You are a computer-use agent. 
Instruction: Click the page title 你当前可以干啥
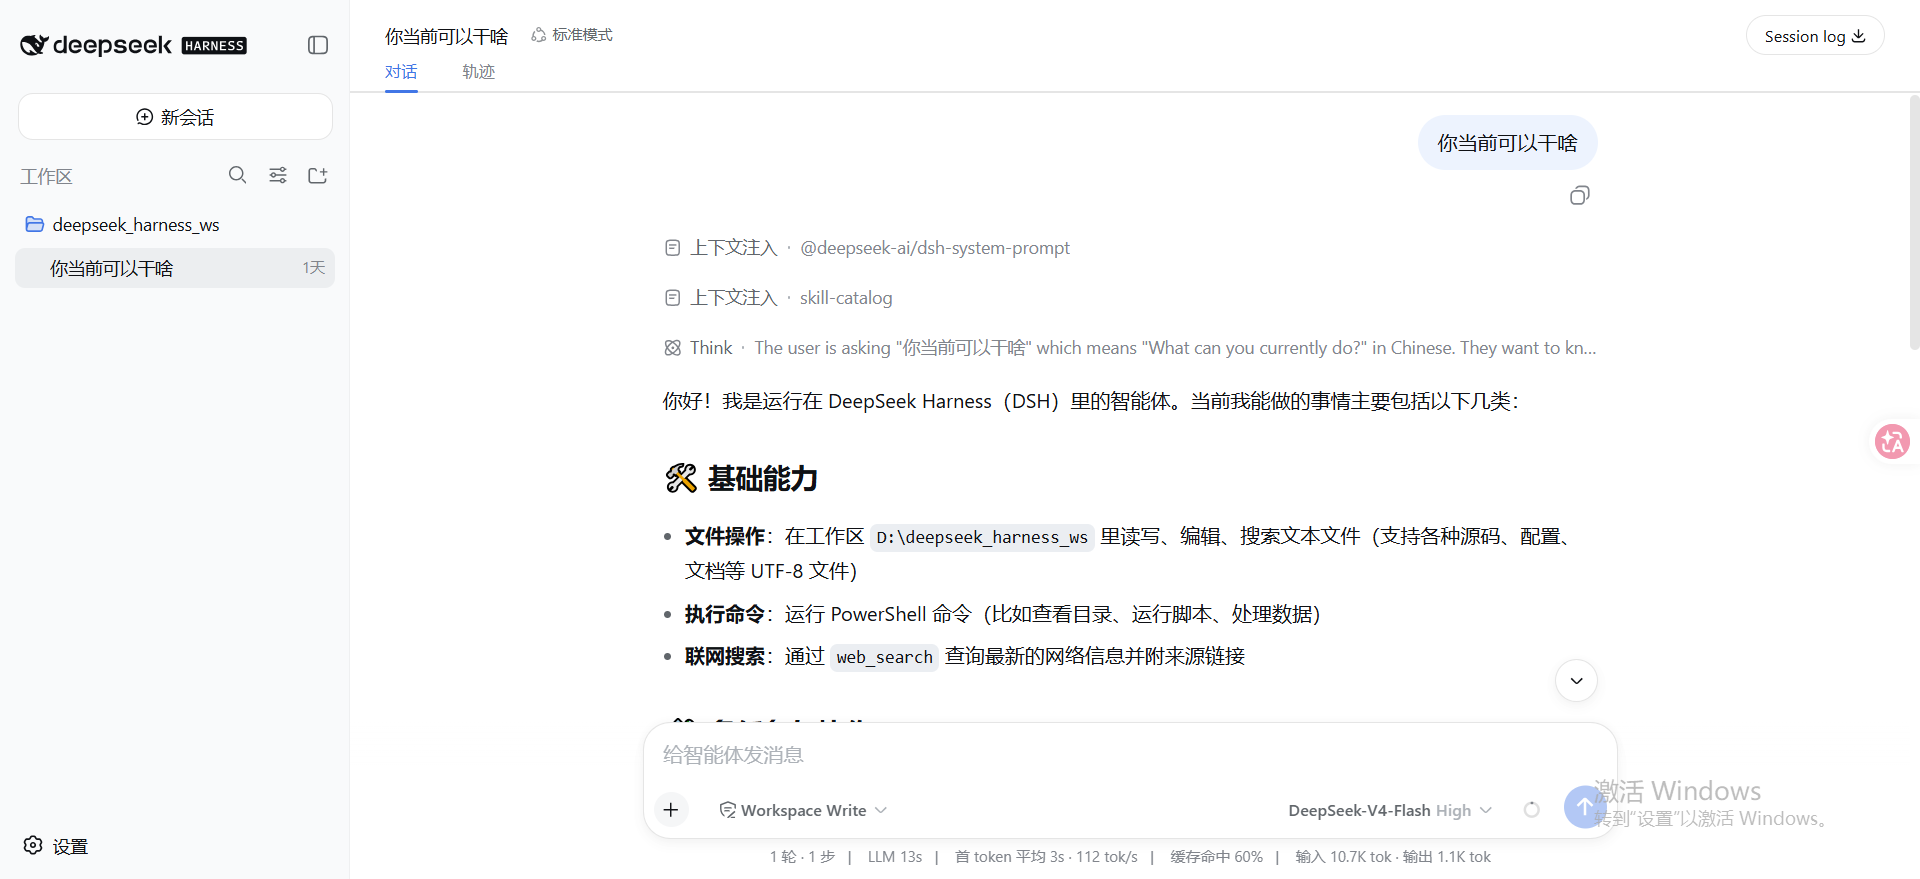pyautogui.click(x=447, y=36)
